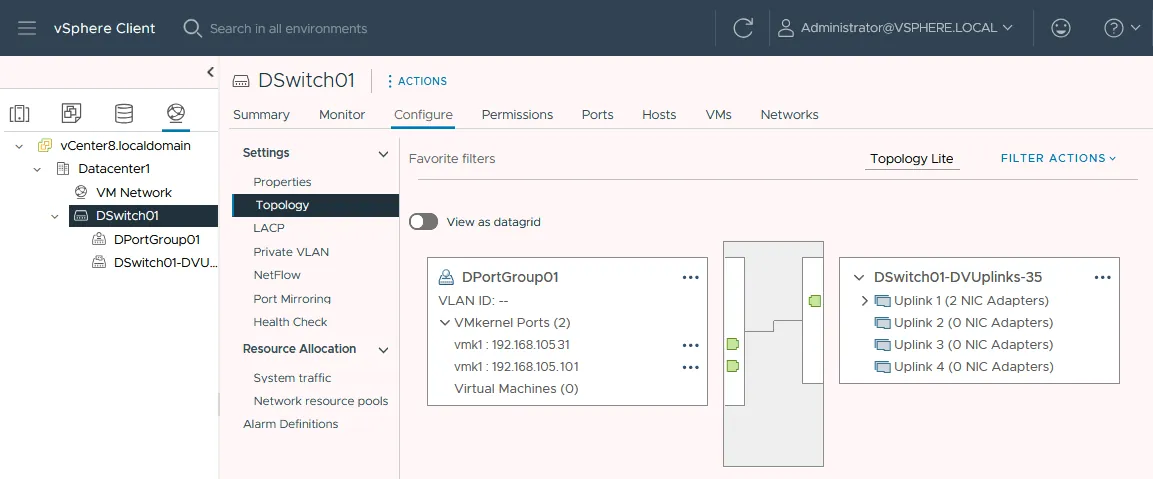Image resolution: width=1153 pixels, height=479 pixels.
Task: Collapse DSwitch01-DVUplinks-35 group
Action: tap(858, 277)
